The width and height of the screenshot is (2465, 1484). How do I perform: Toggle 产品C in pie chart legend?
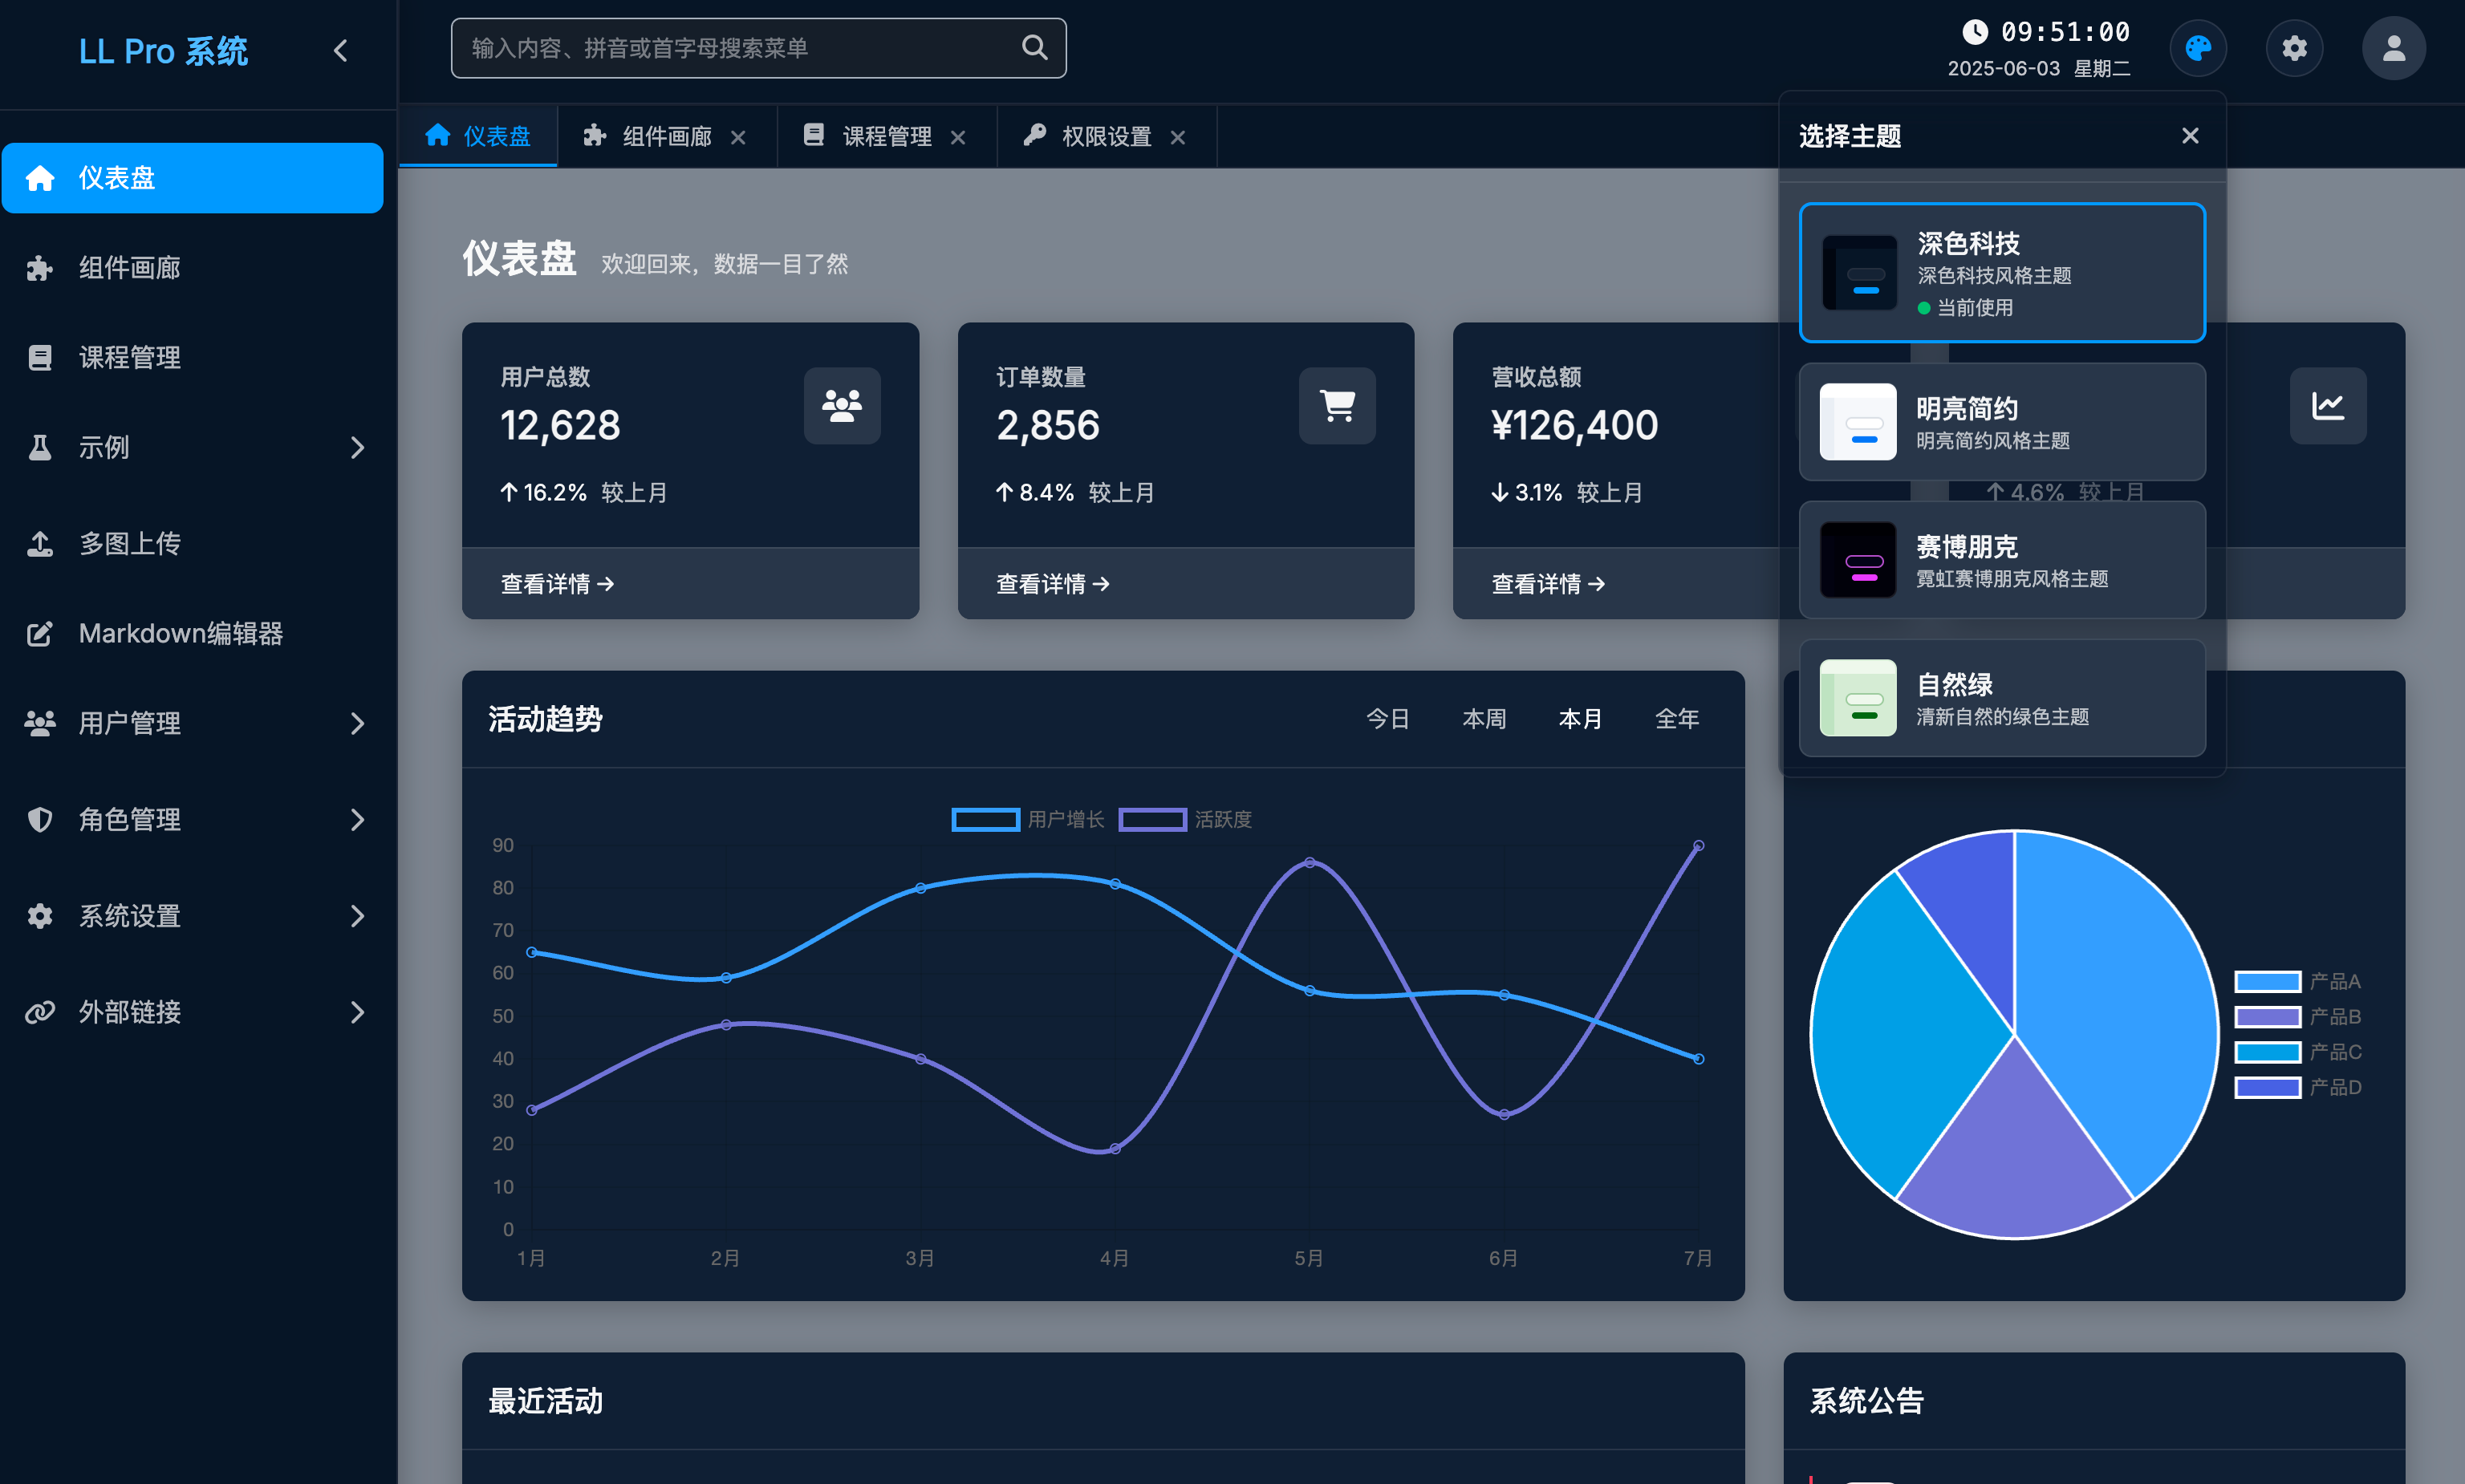[2298, 1052]
